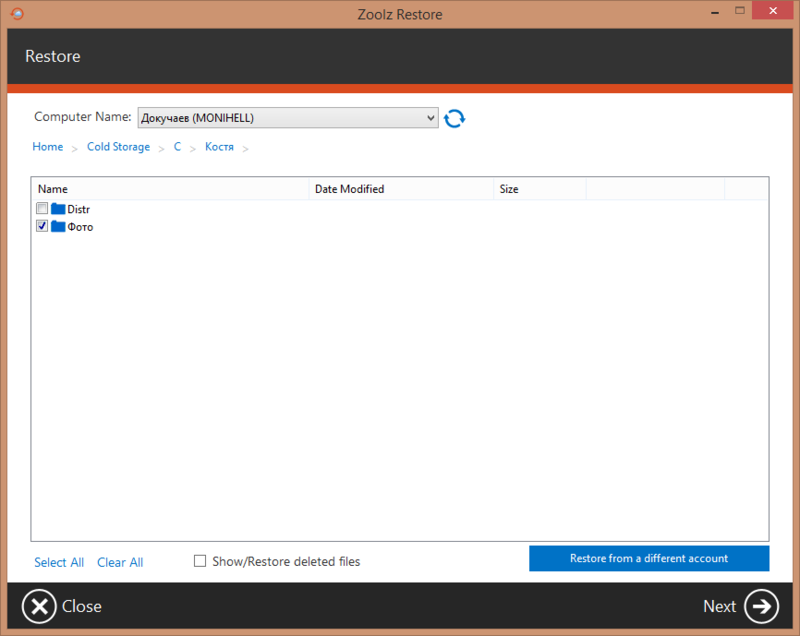The image size is (800, 636).
Task: Click Clear All link
Action: coord(120,562)
